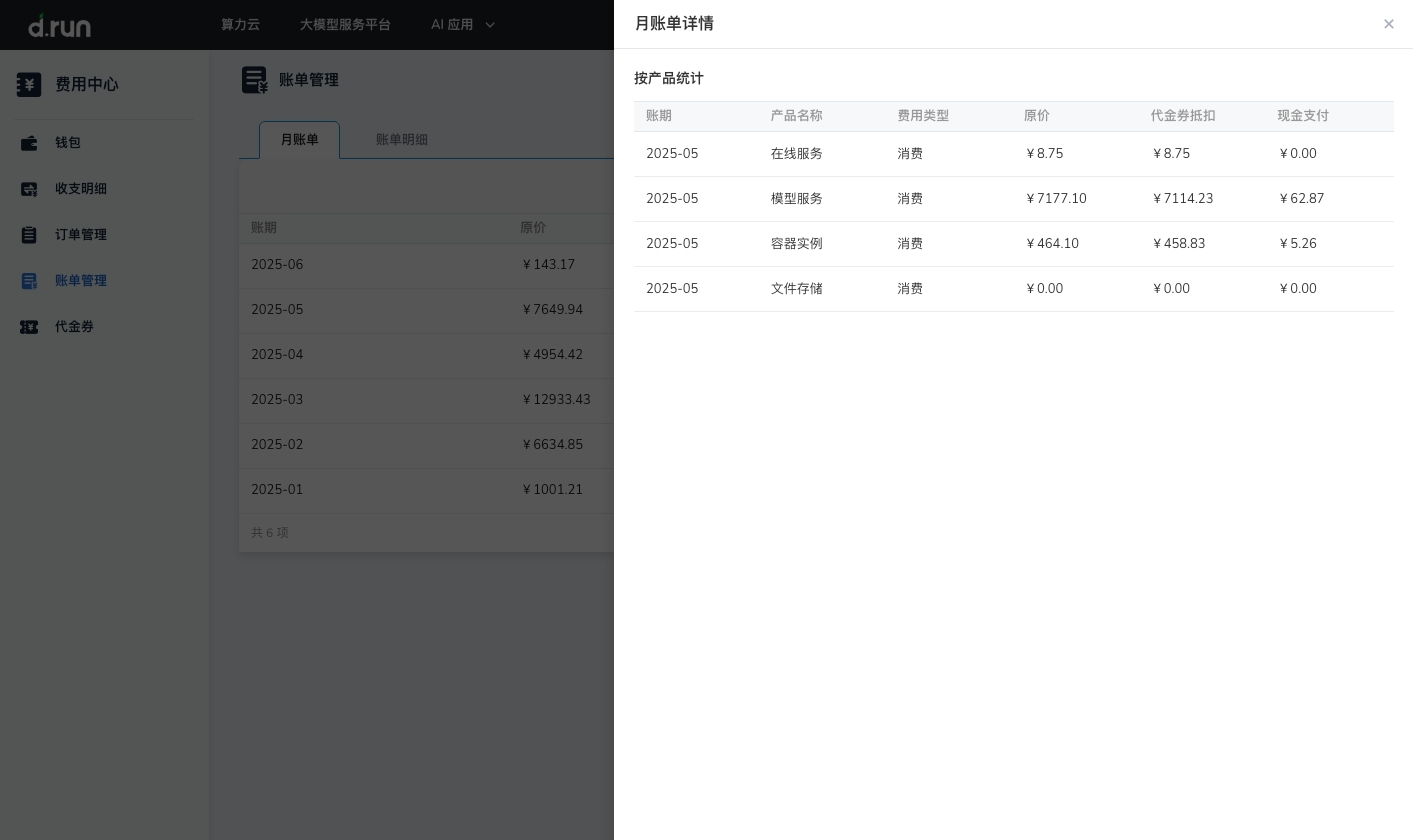Click the 代金券 coupon icon
Screen dimensions: 1413x840
[x=29, y=327]
